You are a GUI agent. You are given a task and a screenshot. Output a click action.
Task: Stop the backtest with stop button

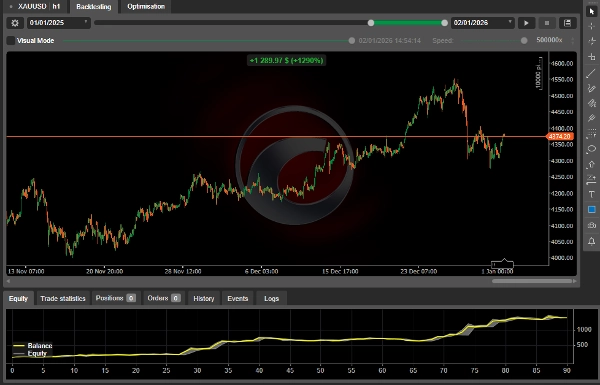click(547, 23)
